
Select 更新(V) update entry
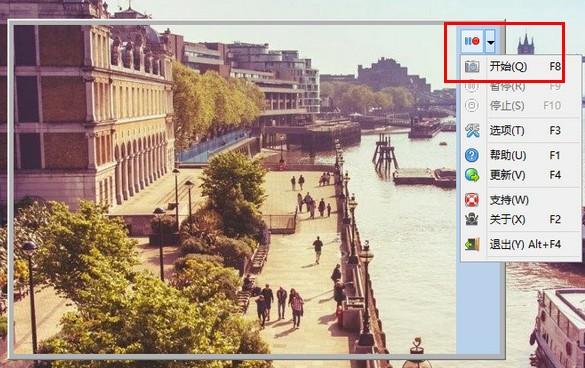coord(521,175)
